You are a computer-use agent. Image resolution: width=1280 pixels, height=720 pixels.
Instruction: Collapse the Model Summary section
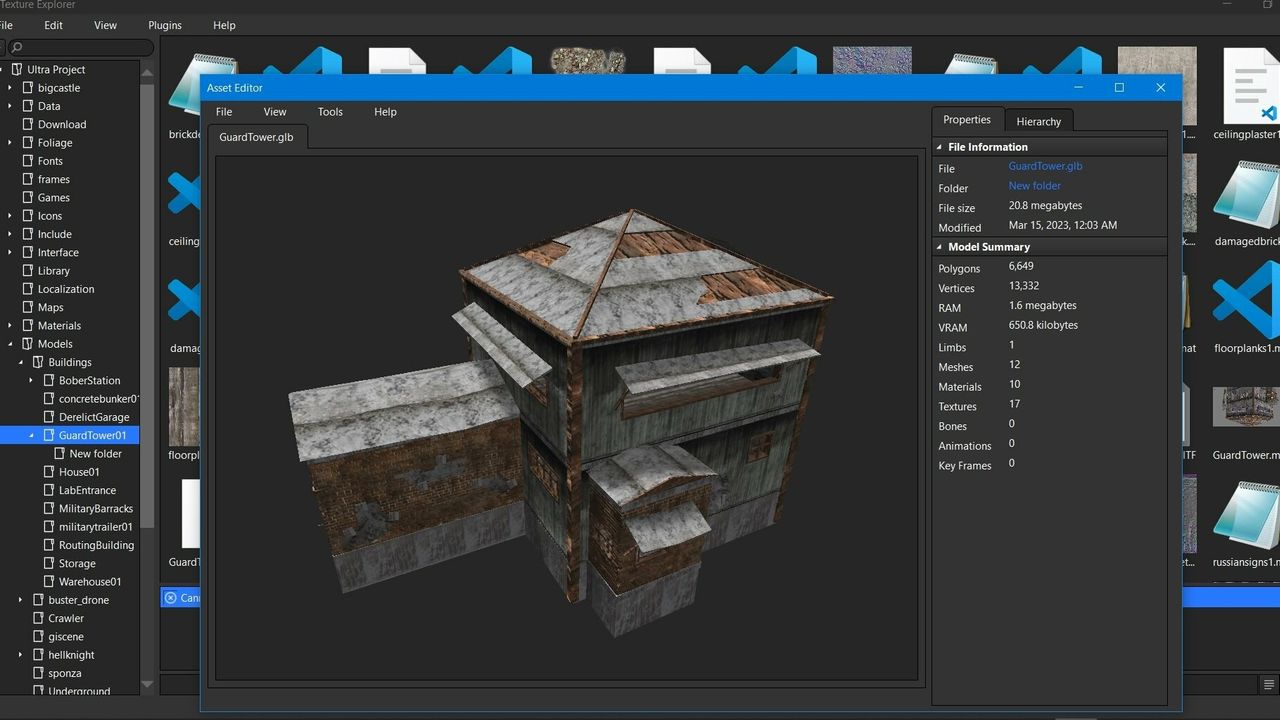[x=939, y=247]
